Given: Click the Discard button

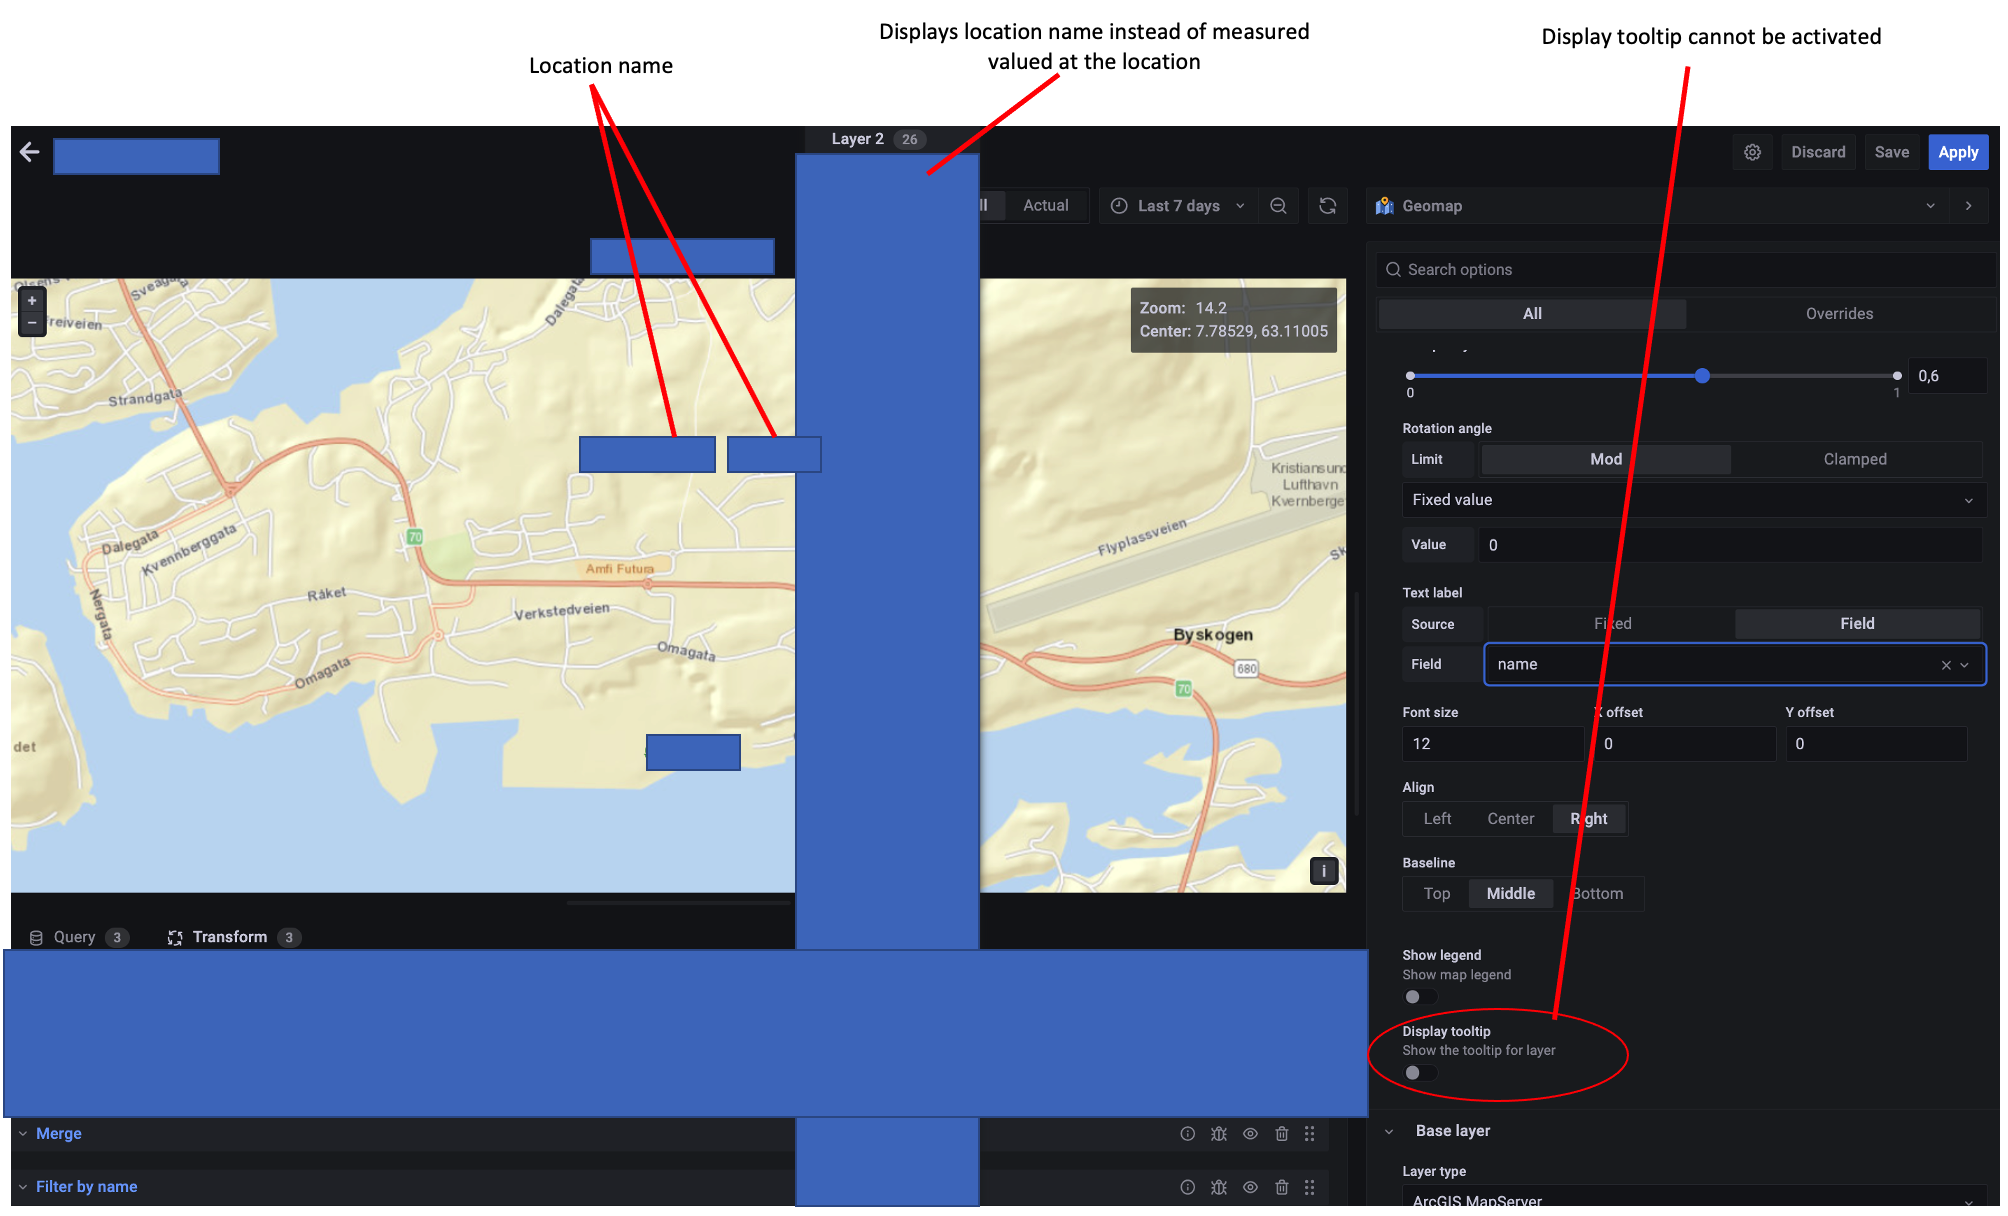Looking at the screenshot, I should click(1817, 152).
